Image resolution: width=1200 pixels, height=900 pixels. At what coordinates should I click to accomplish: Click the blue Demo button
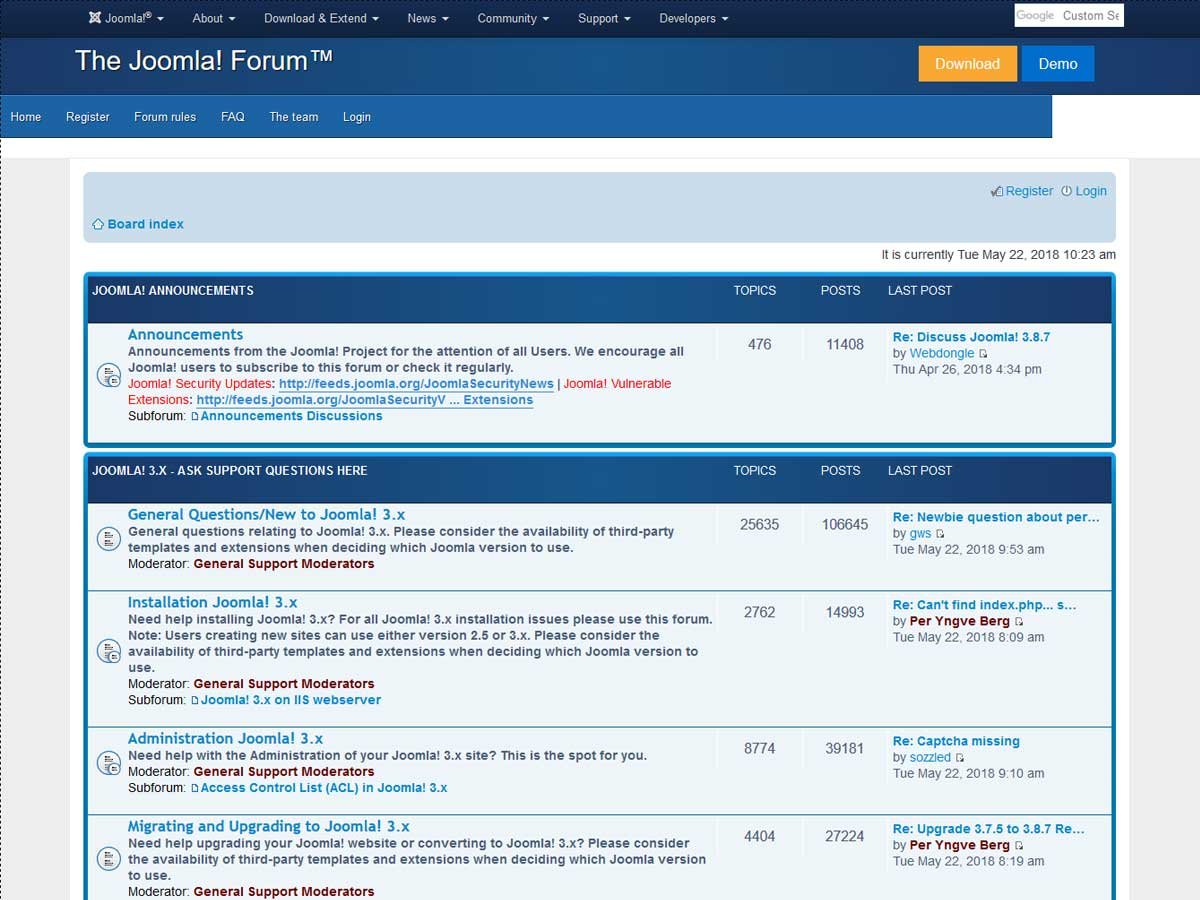pos(1058,64)
